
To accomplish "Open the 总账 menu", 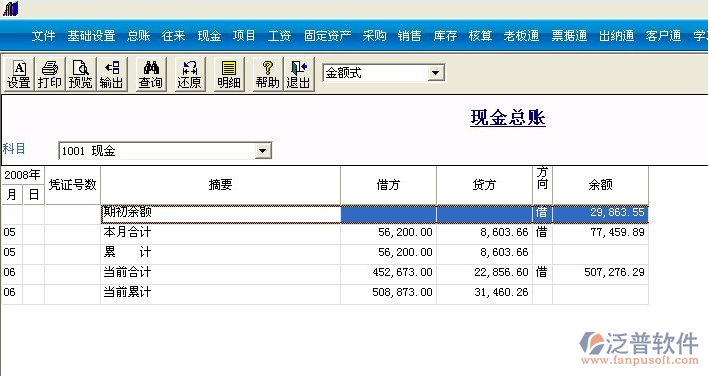I will tap(138, 35).
